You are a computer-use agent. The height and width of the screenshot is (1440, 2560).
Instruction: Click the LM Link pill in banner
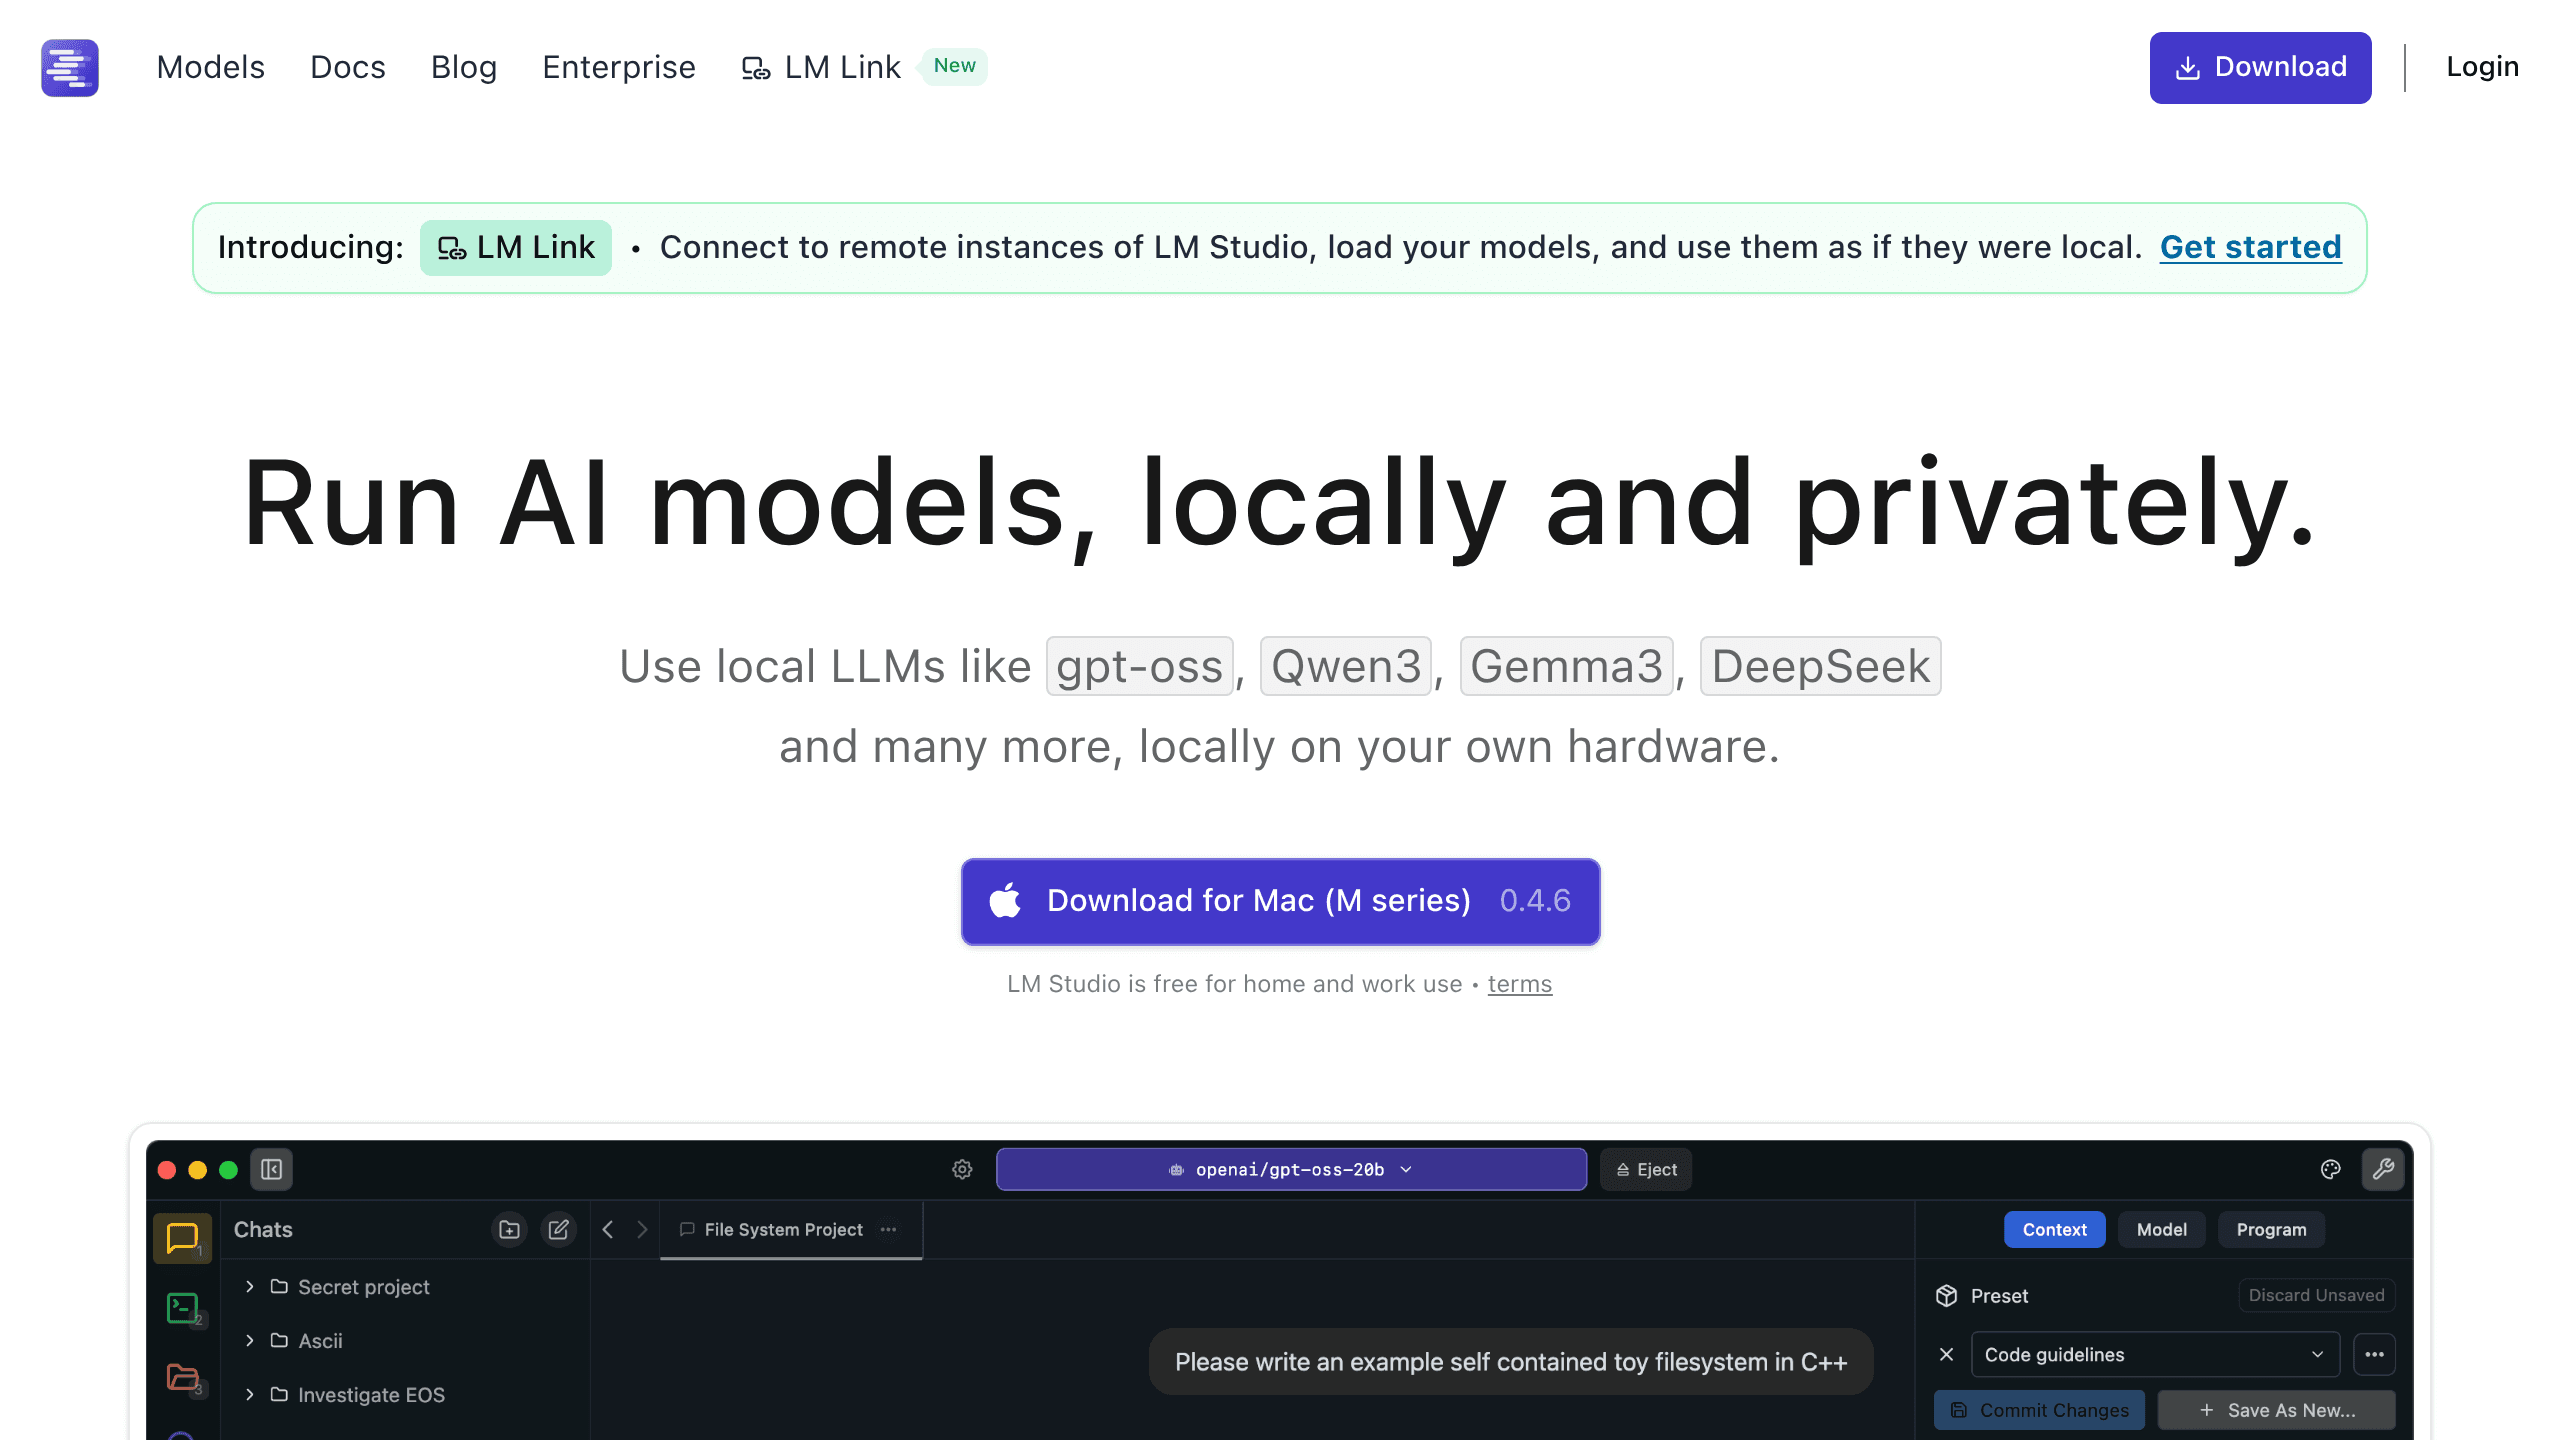[x=516, y=247]
